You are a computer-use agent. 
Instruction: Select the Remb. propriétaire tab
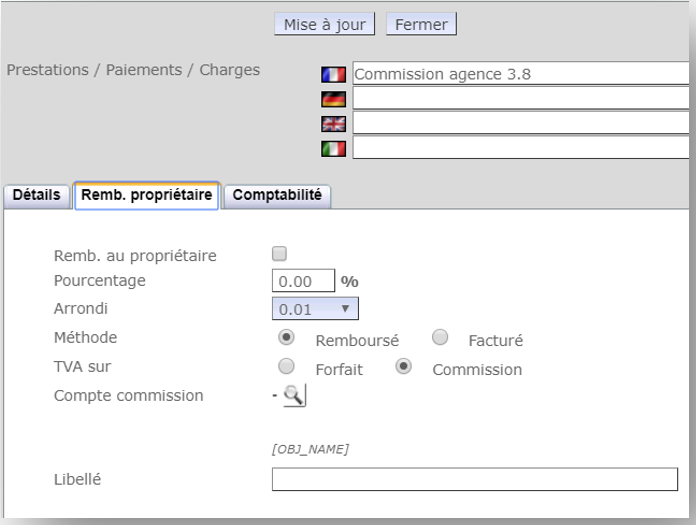pyautogui.click(x=146, y=197)
